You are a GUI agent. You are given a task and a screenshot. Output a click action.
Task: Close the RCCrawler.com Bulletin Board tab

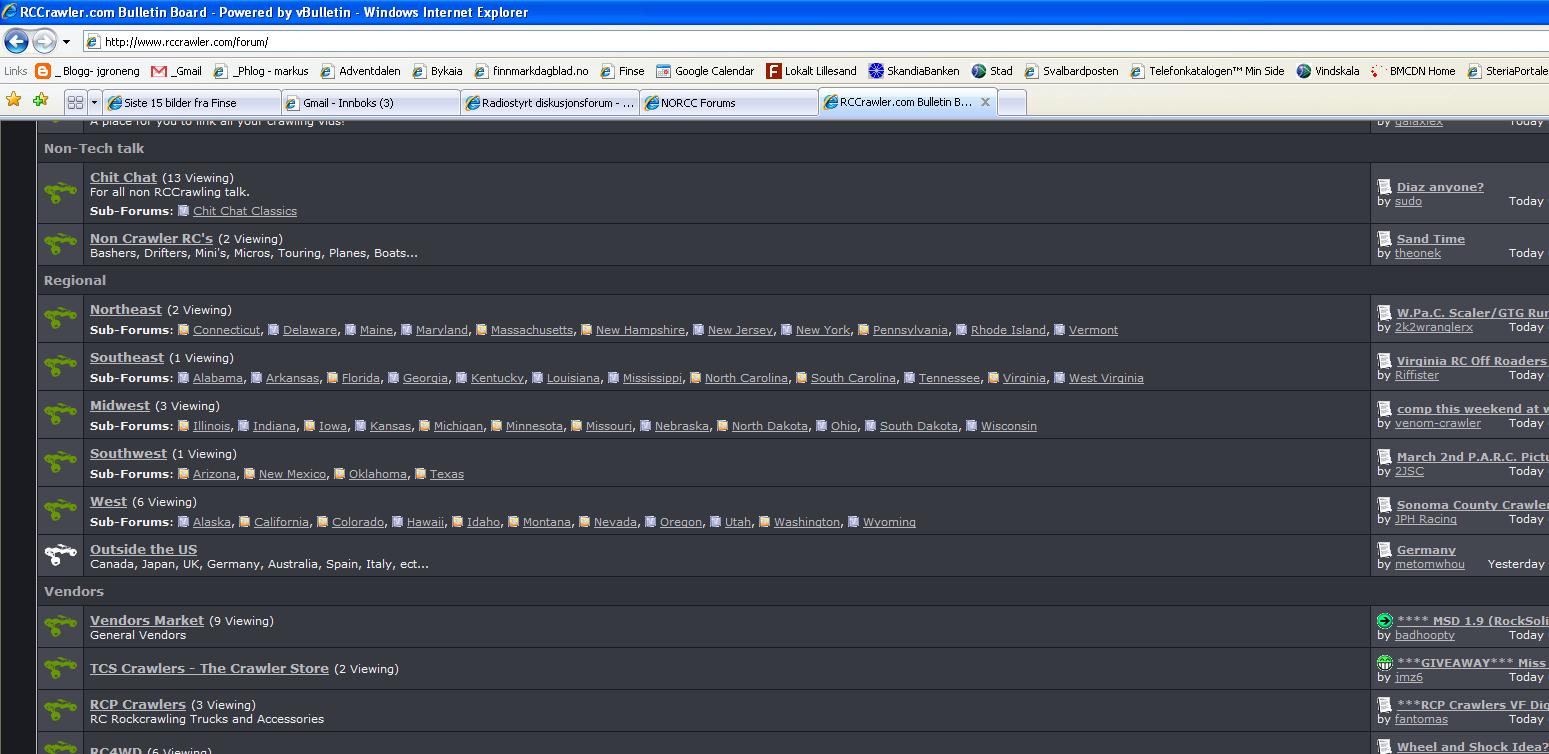coord(985,102)
